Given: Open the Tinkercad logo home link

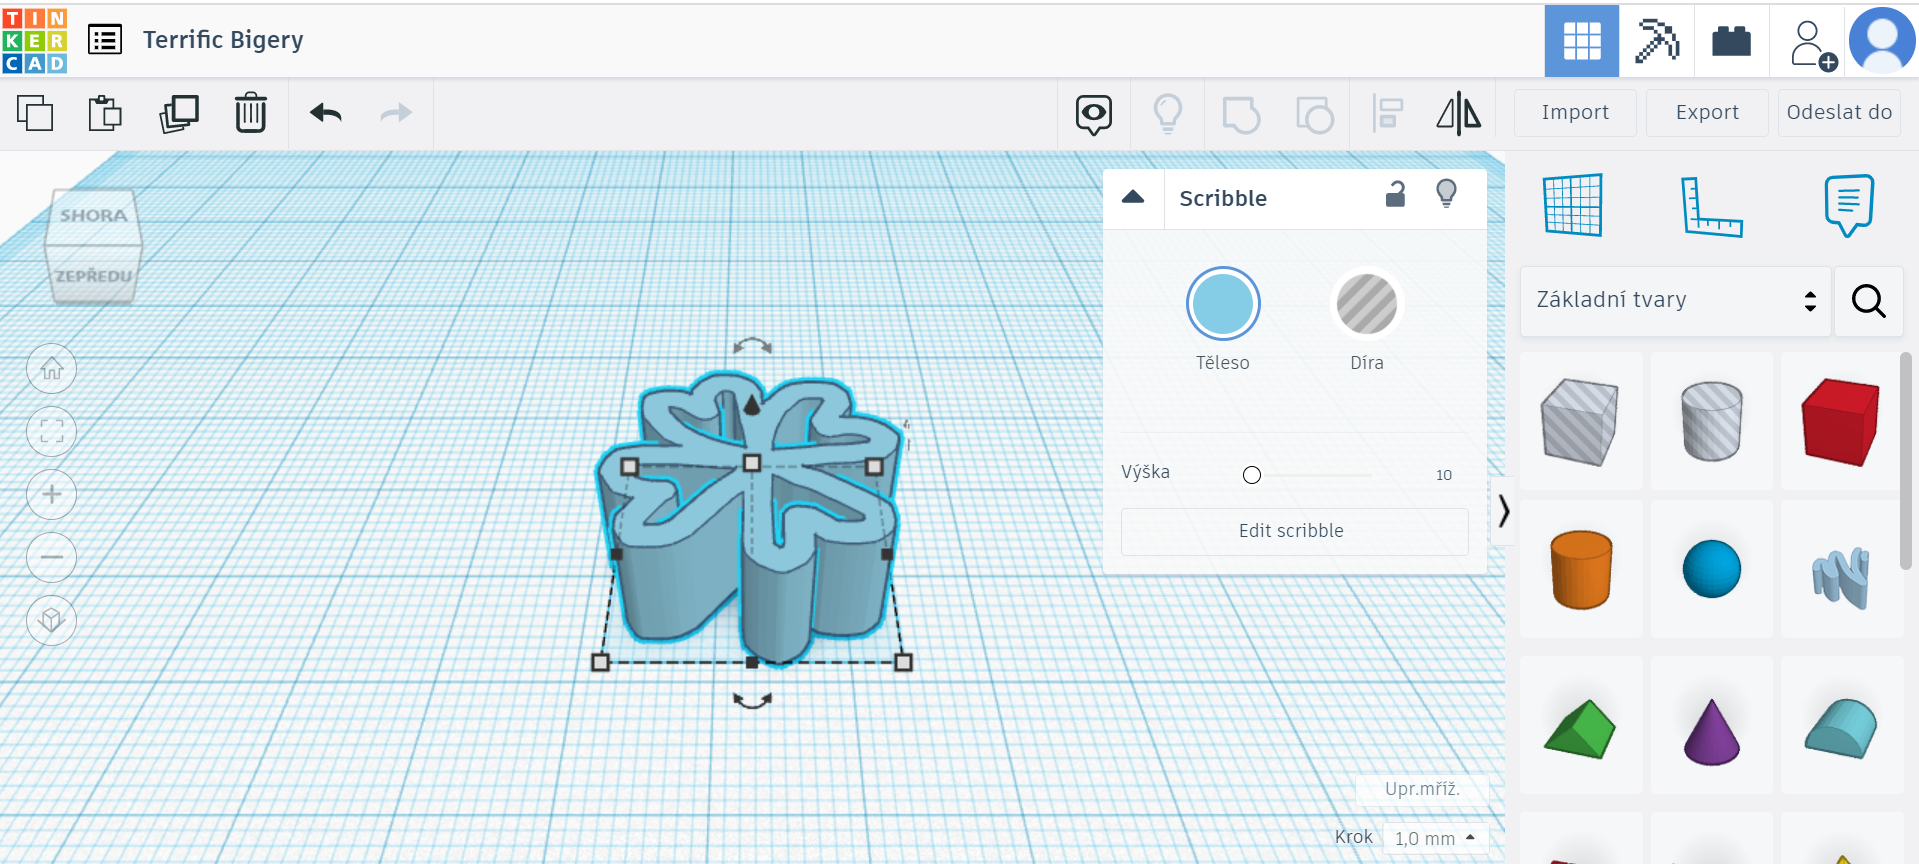Looking at the screenshot, I should click(x=35, y=41).
